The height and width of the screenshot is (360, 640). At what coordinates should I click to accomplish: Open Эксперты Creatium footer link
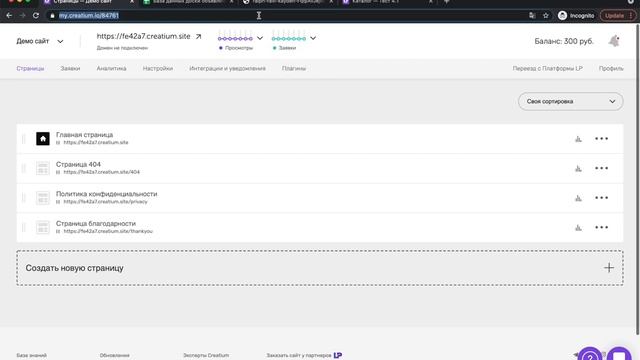click(206, 356)
